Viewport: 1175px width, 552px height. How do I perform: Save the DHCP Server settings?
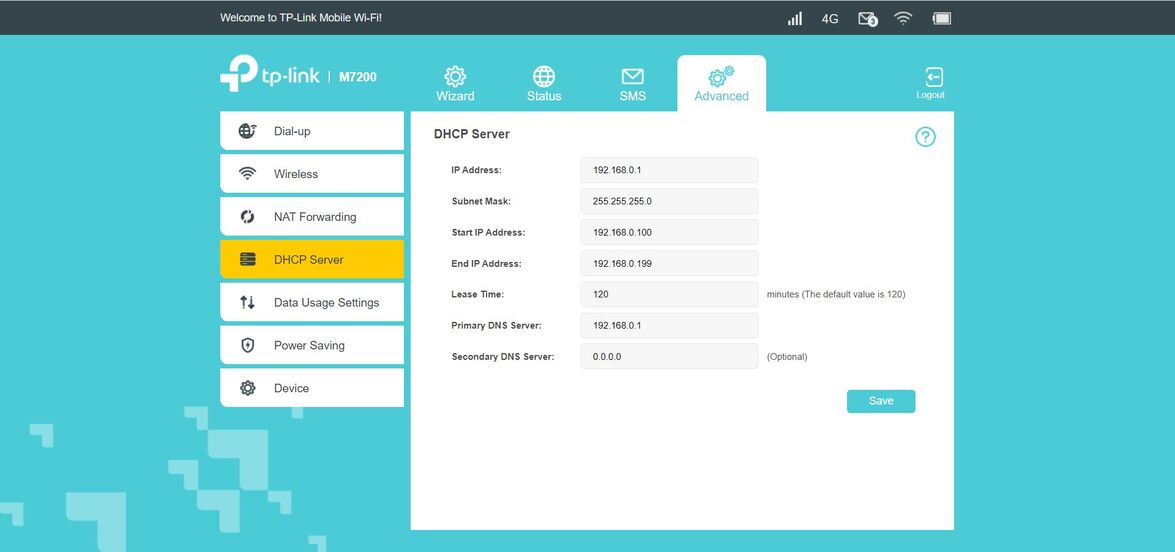880,401
